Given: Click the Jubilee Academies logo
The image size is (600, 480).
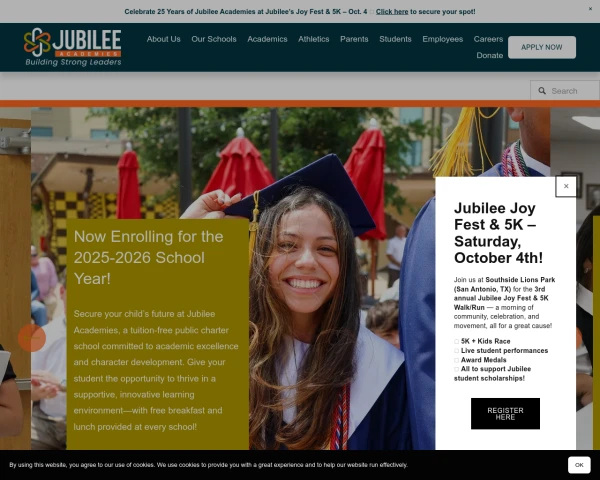Looking at the screenshot, I should 72,47.
